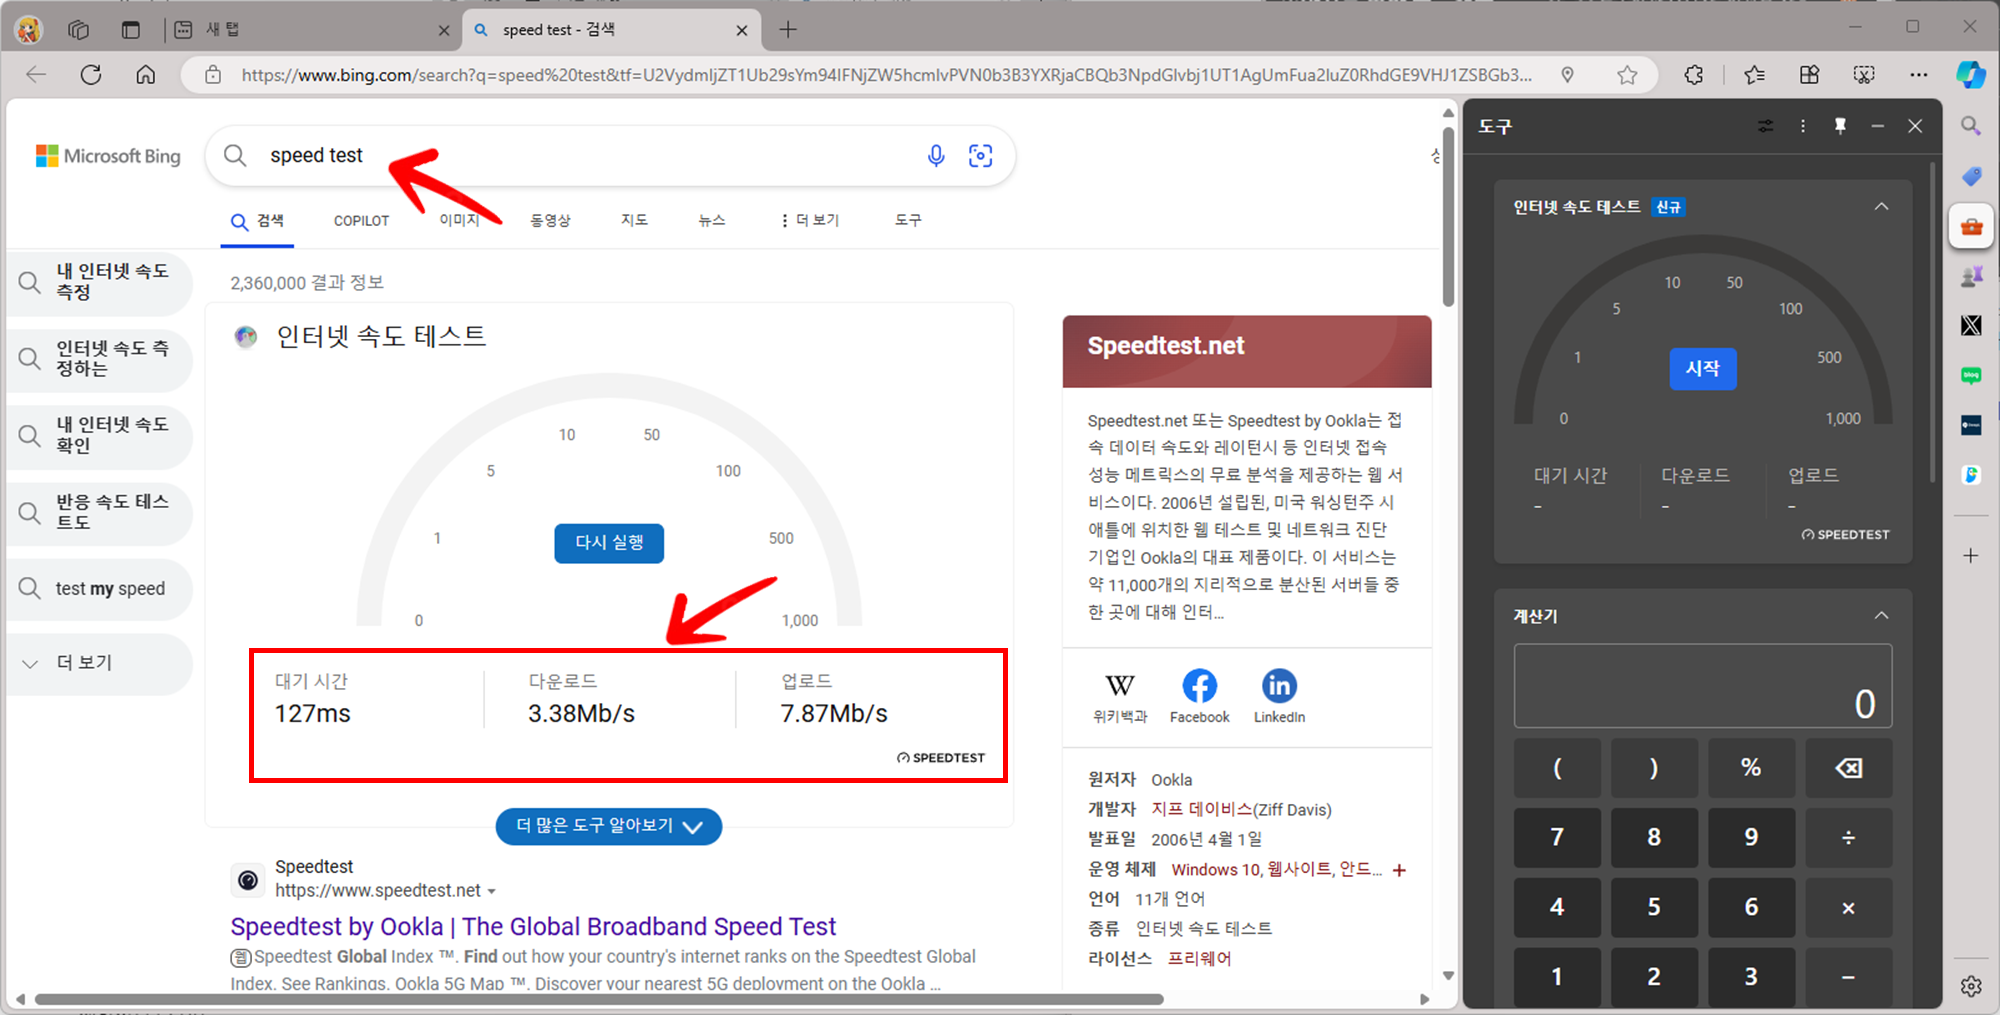
Task: Switch to the 지도 tab
Action: click(x=634, y=220)
